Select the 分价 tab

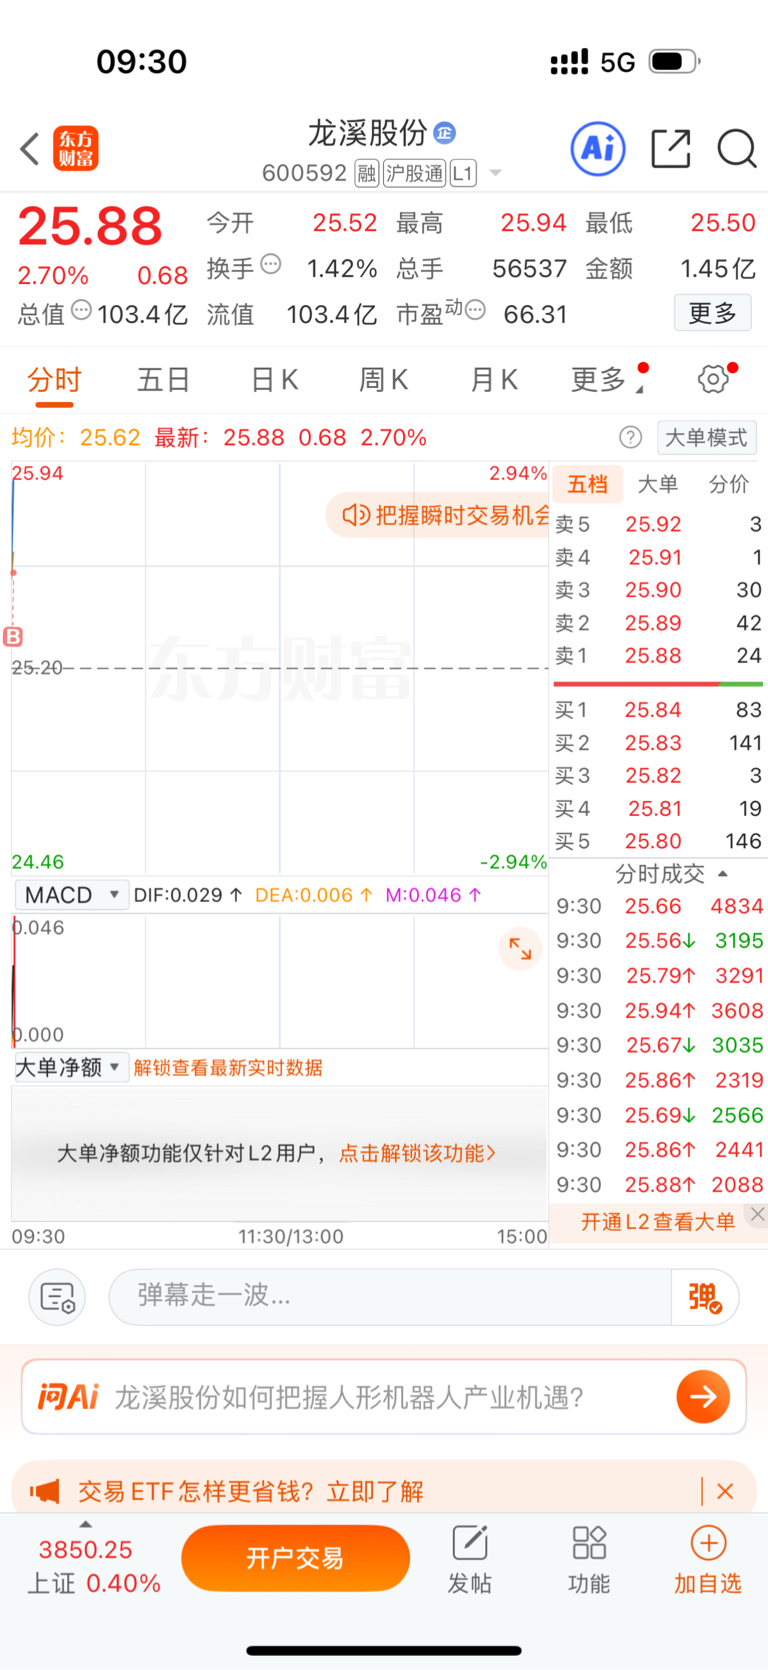[729, 484]
